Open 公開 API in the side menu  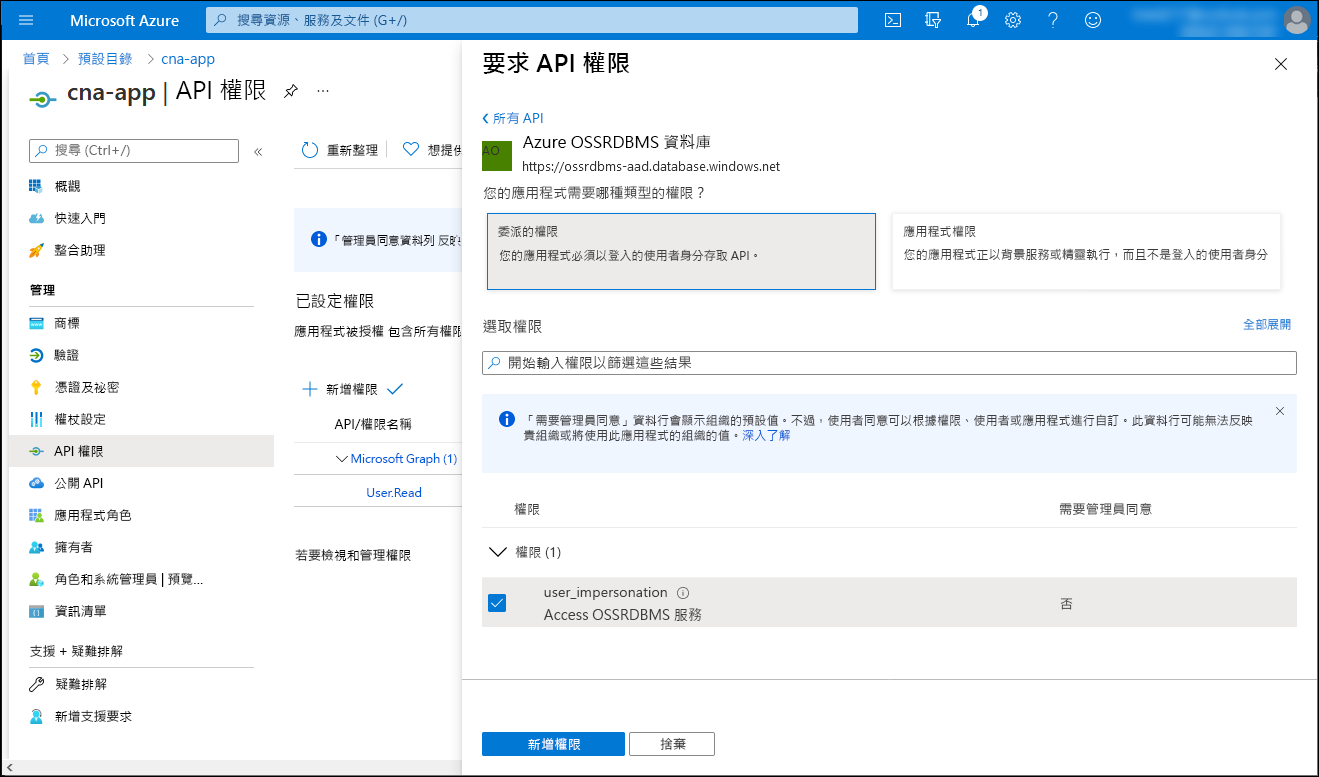[x=79, y=483]
